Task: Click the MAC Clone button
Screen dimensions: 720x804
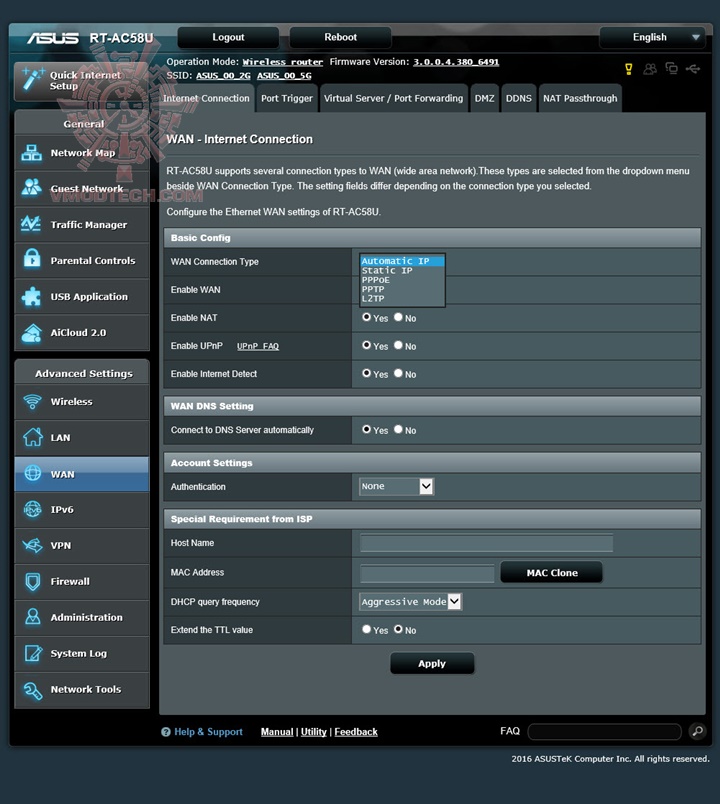Action: pos(552,573)
